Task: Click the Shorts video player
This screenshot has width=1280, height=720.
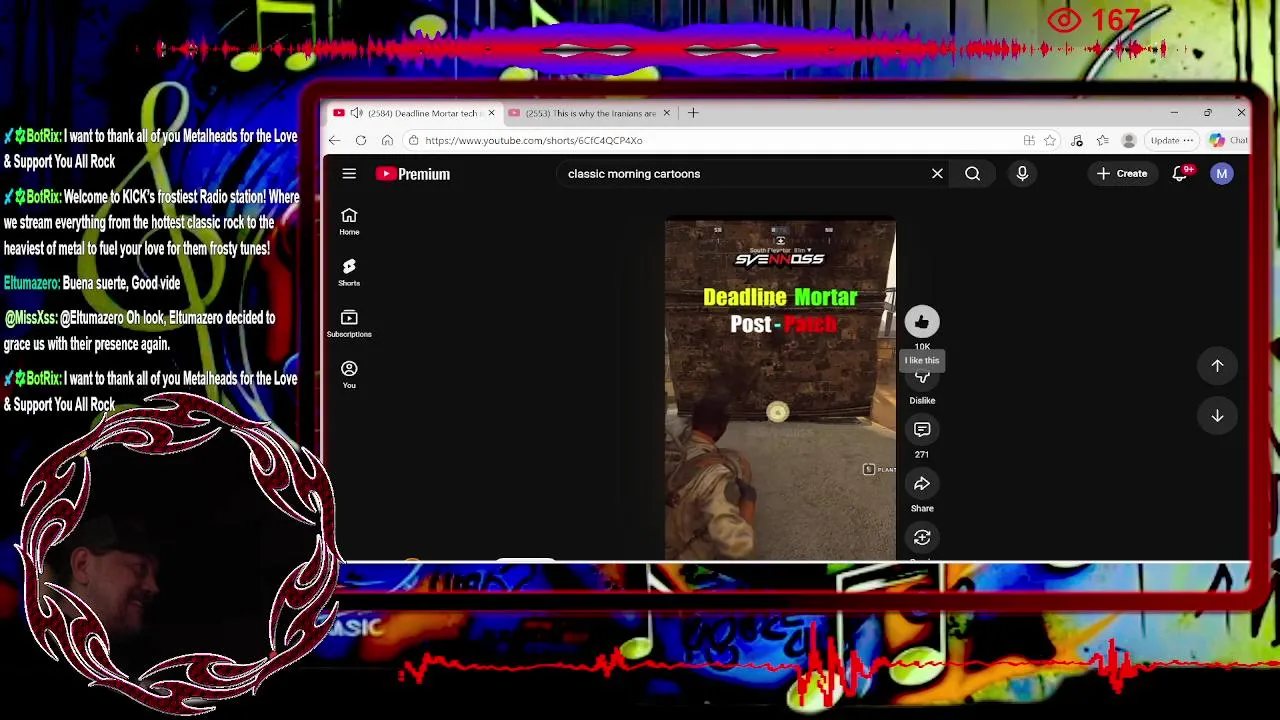Action: [780, 390]
